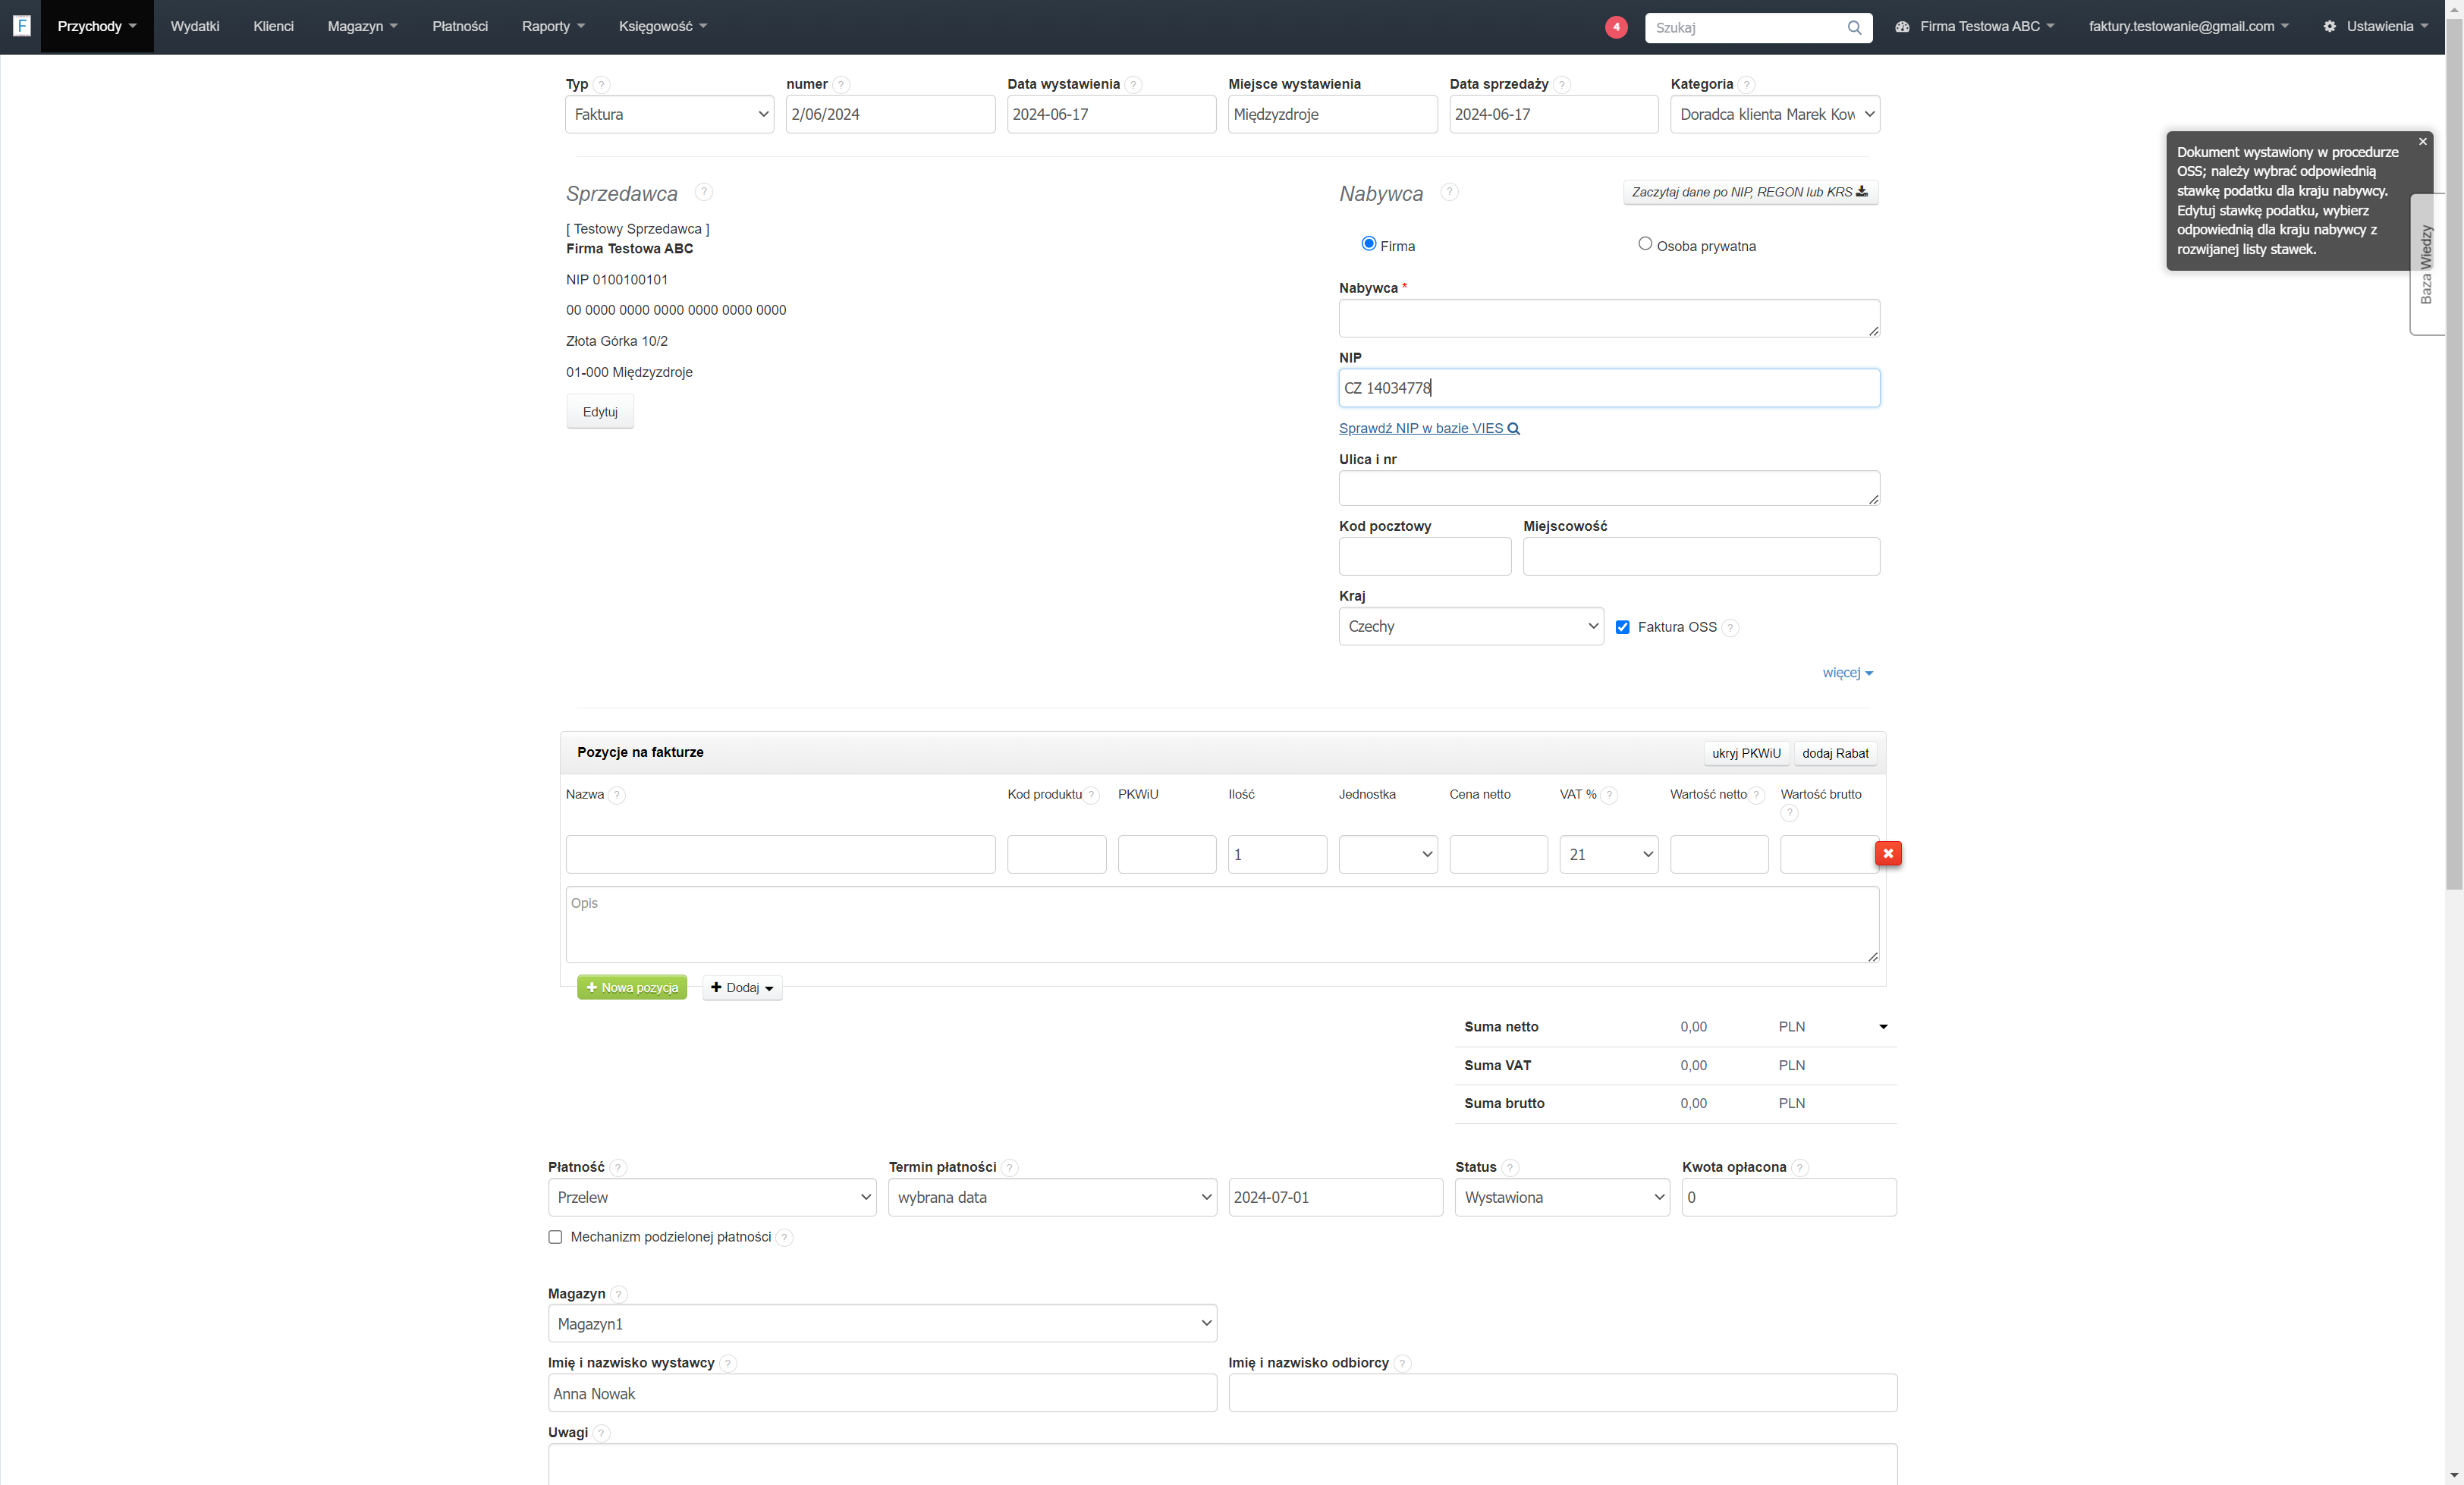Click the Cena netto input field
Screen dimensions: 2464x1485
point(1498,854)
